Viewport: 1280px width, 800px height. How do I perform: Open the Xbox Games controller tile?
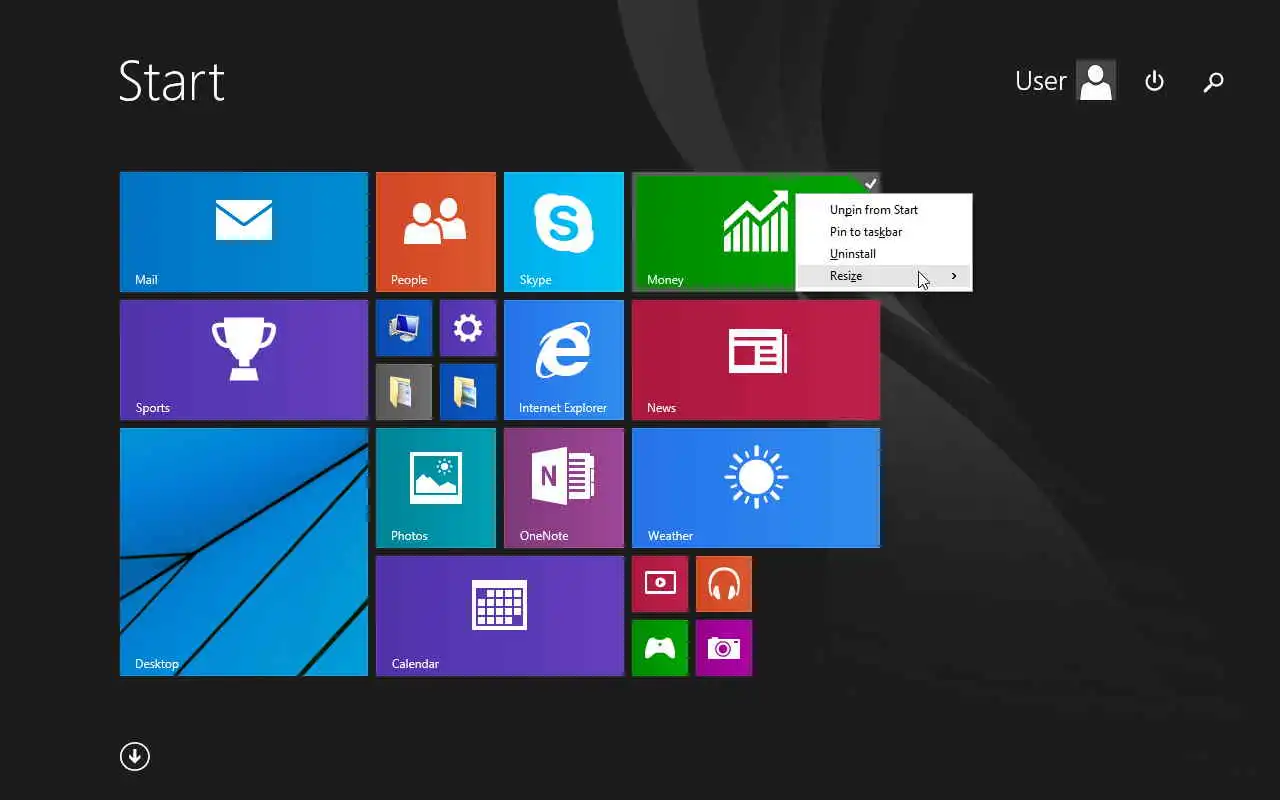(x=660, y=648)
